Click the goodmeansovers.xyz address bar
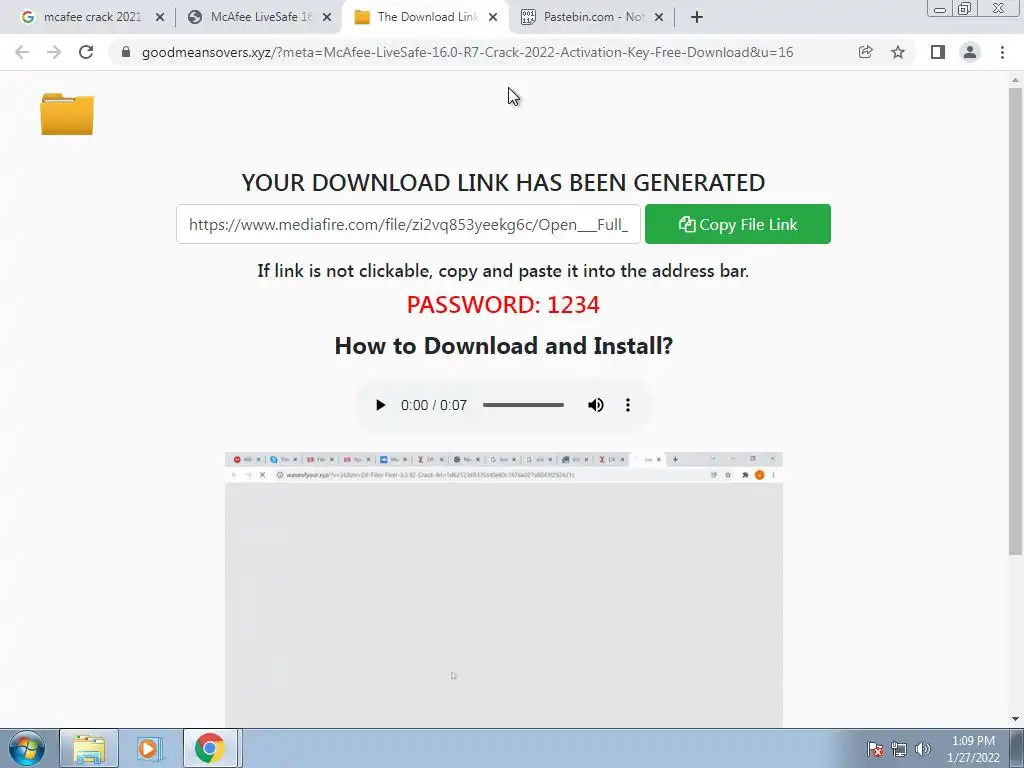The height and width of the screenshot is (768, 1024). tap(467, 52)
